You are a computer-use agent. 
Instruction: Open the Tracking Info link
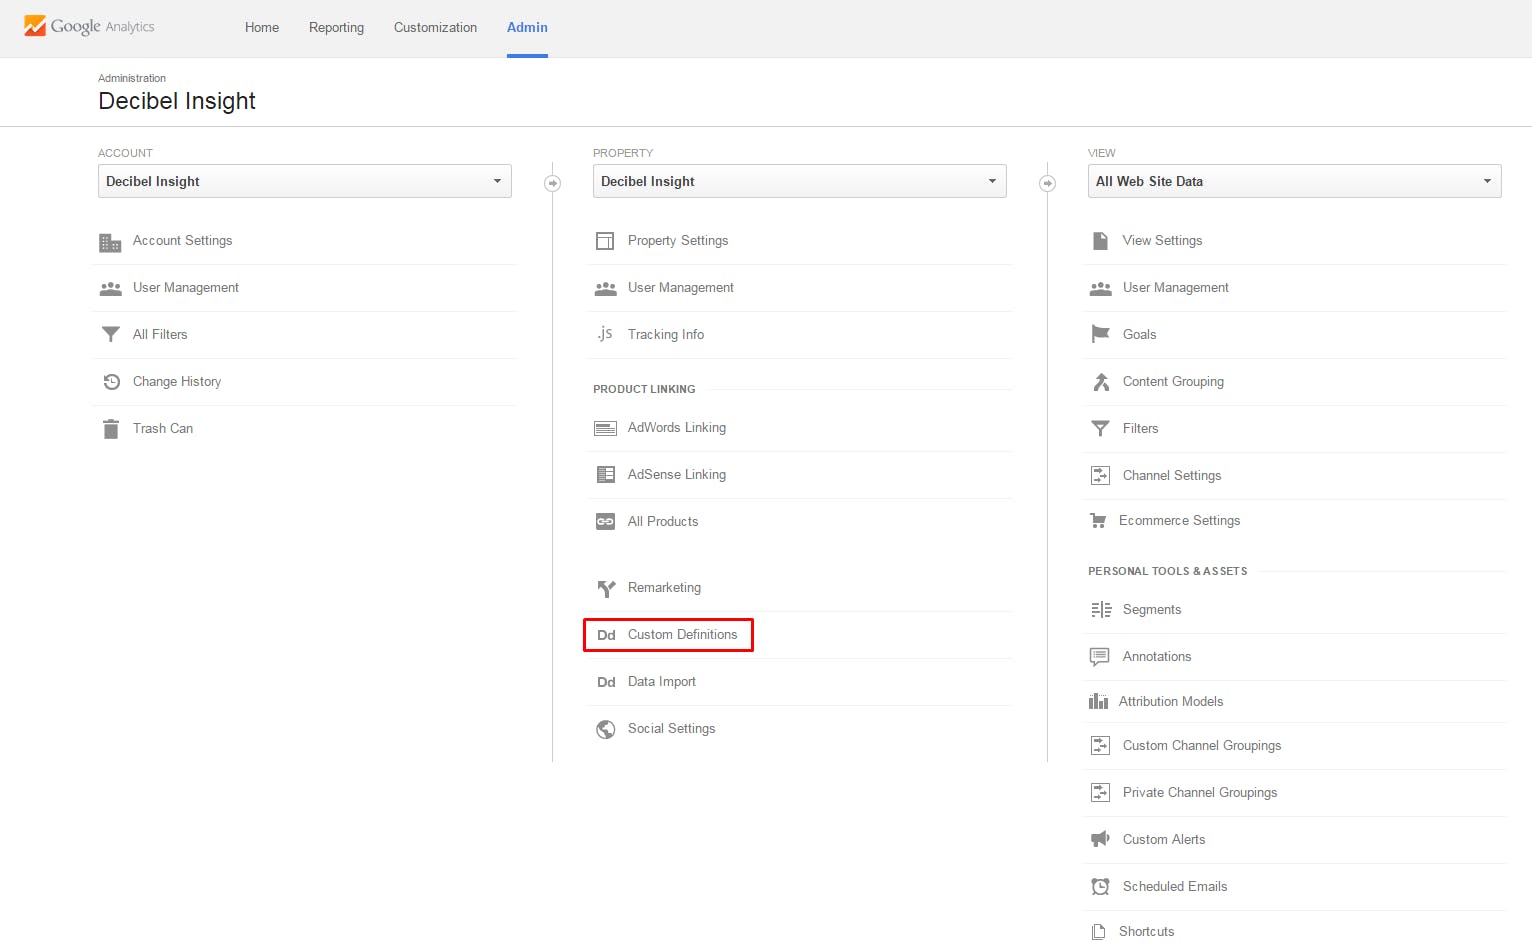pos(666,335)
